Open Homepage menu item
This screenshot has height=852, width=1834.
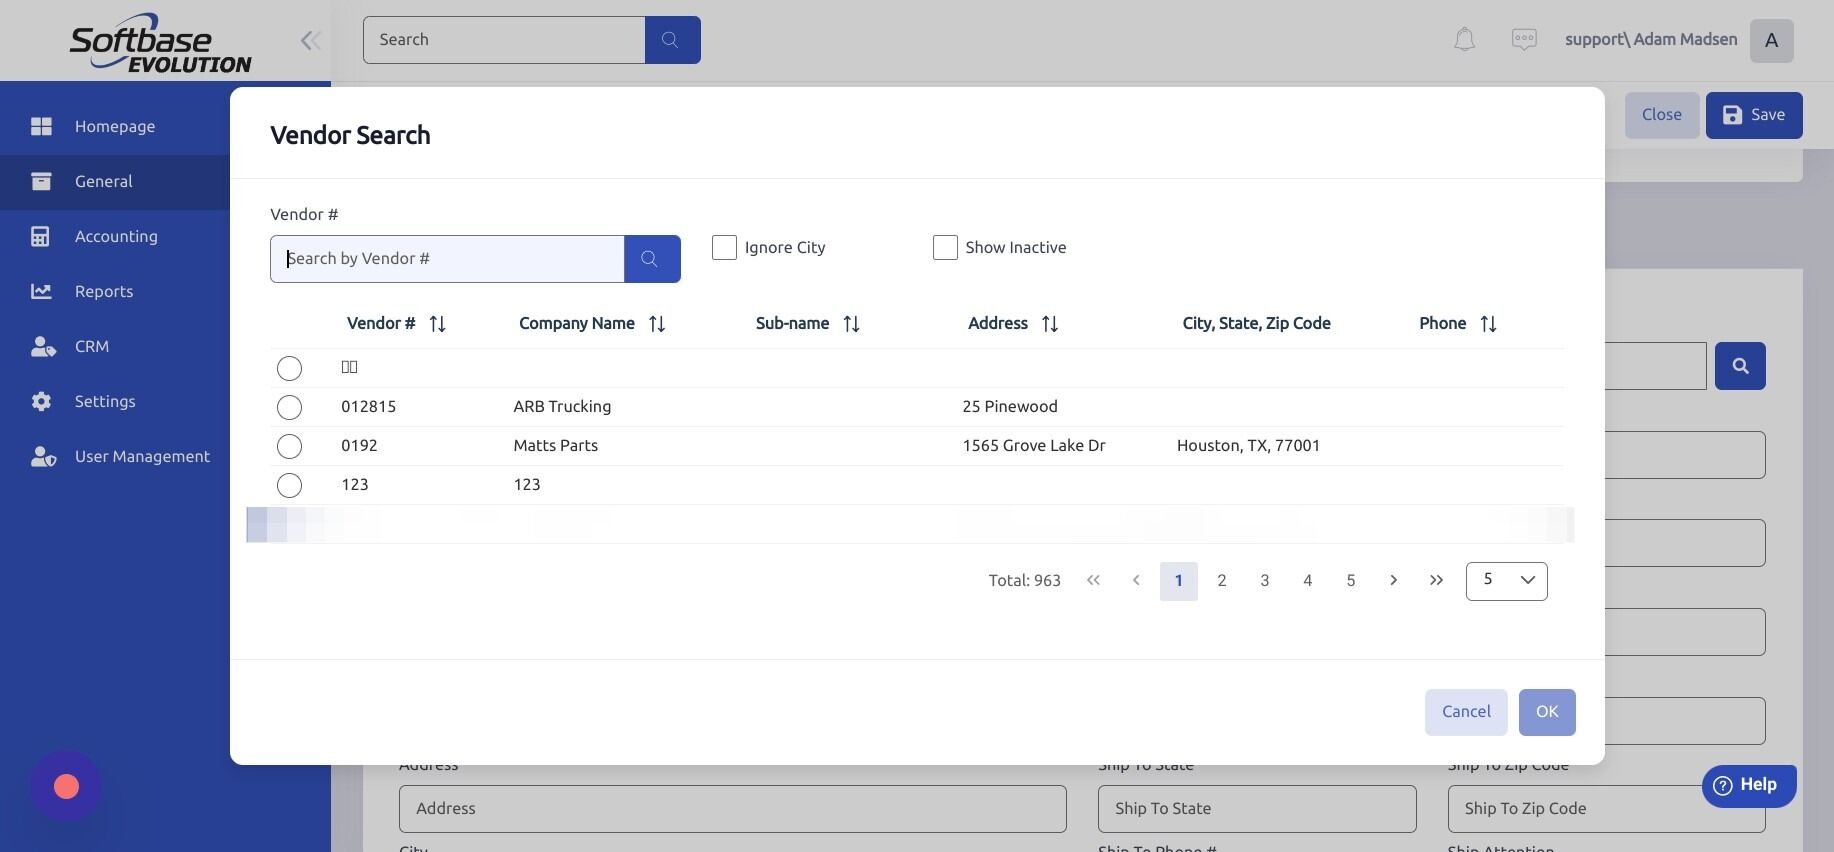115,126
